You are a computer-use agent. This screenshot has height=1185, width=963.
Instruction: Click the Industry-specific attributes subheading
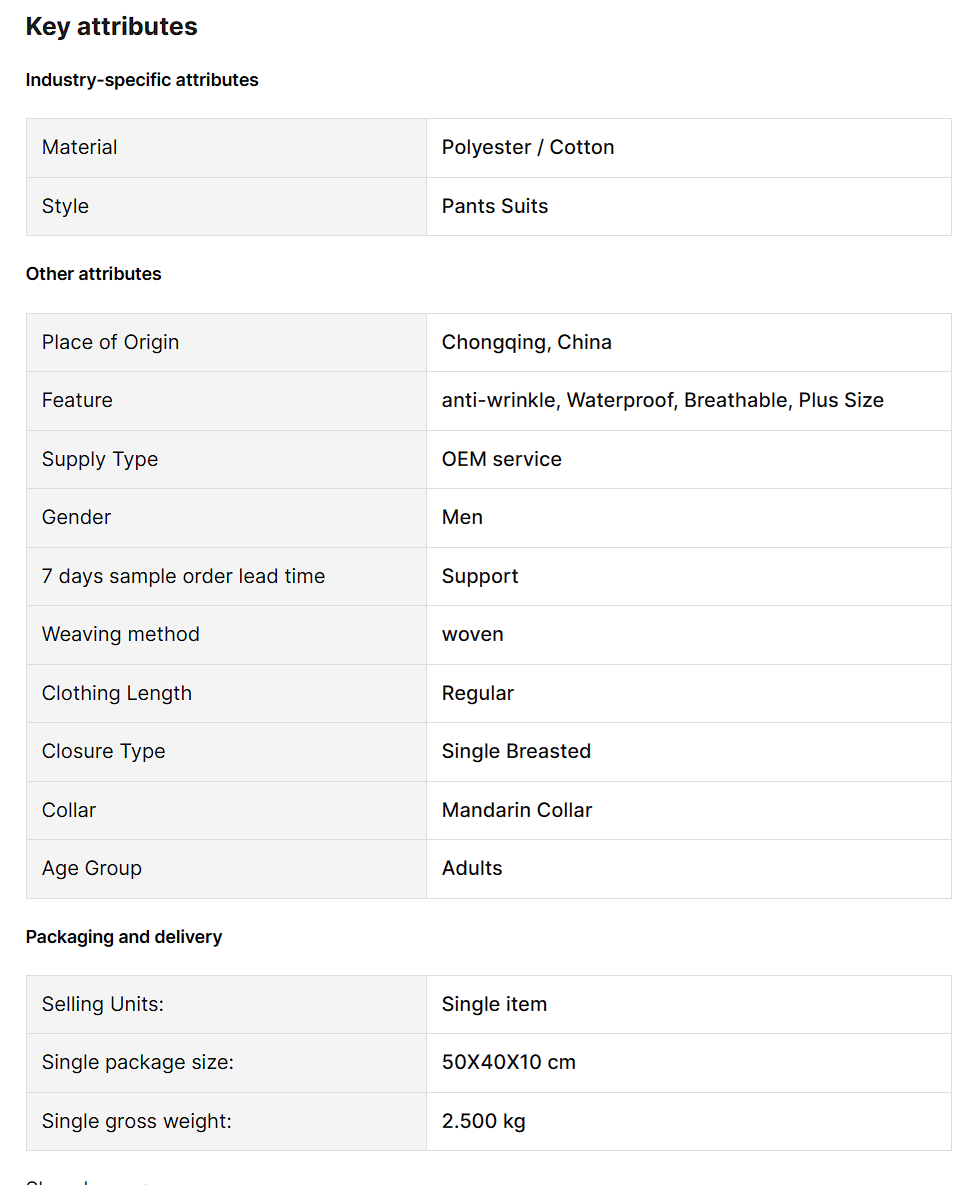(142, 80)
